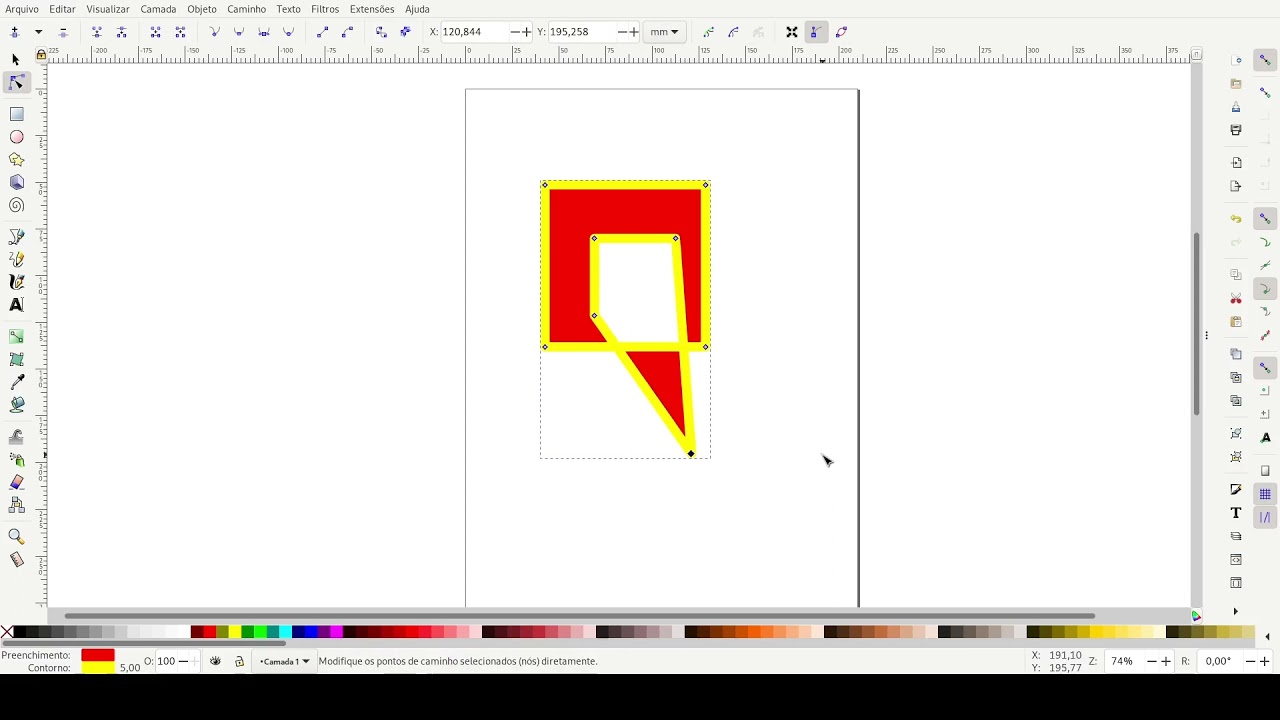Select the Spray tool
The image size is (1280, 720).
[x=16, y=460]
